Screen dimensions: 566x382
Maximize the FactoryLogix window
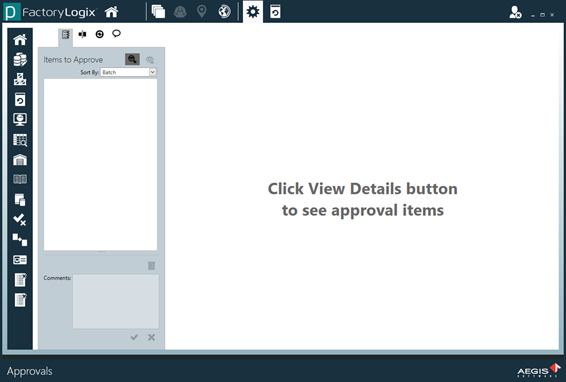[x=542, y=15]
